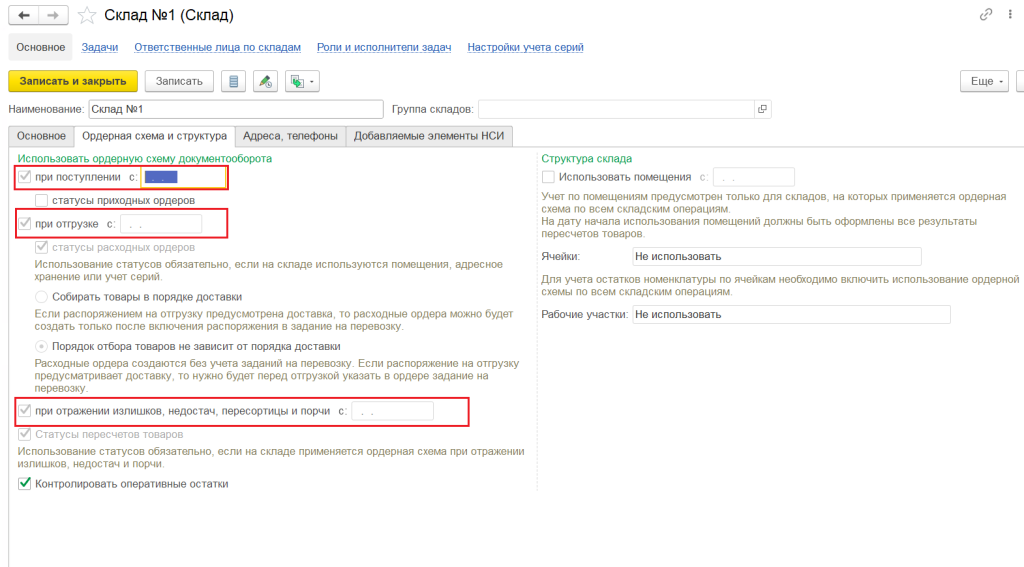
Task: Toggle Контролировать оперативные остатки checkbox
Action: (x=25, y=483)
